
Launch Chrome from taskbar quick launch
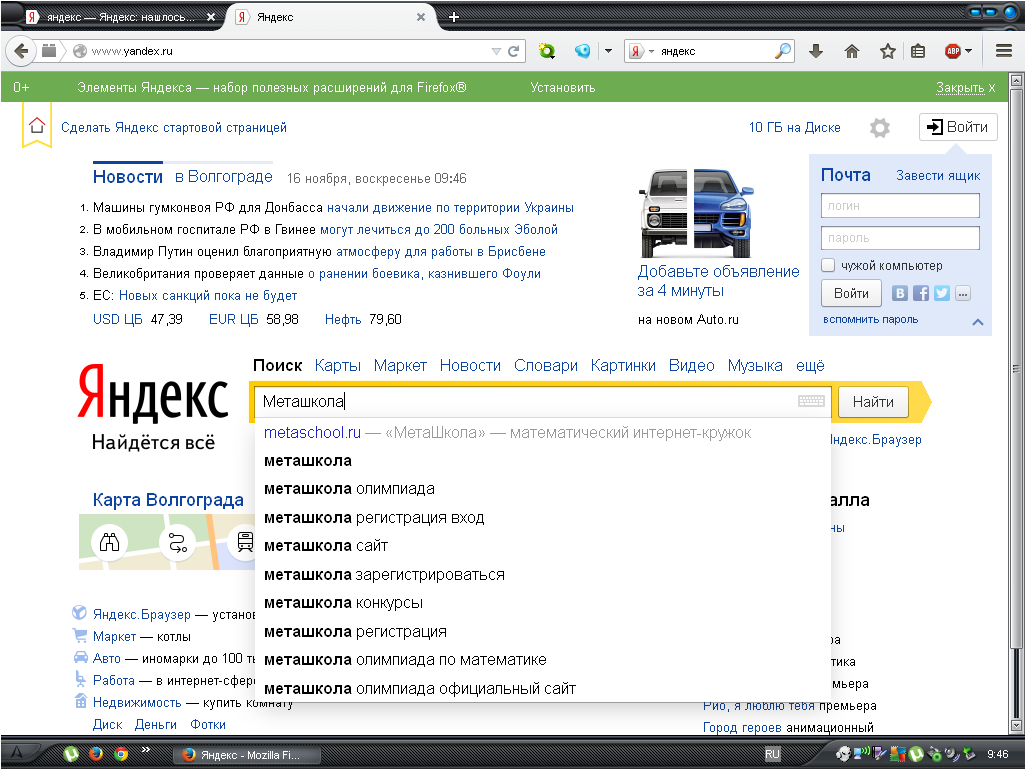coord(120,754)
